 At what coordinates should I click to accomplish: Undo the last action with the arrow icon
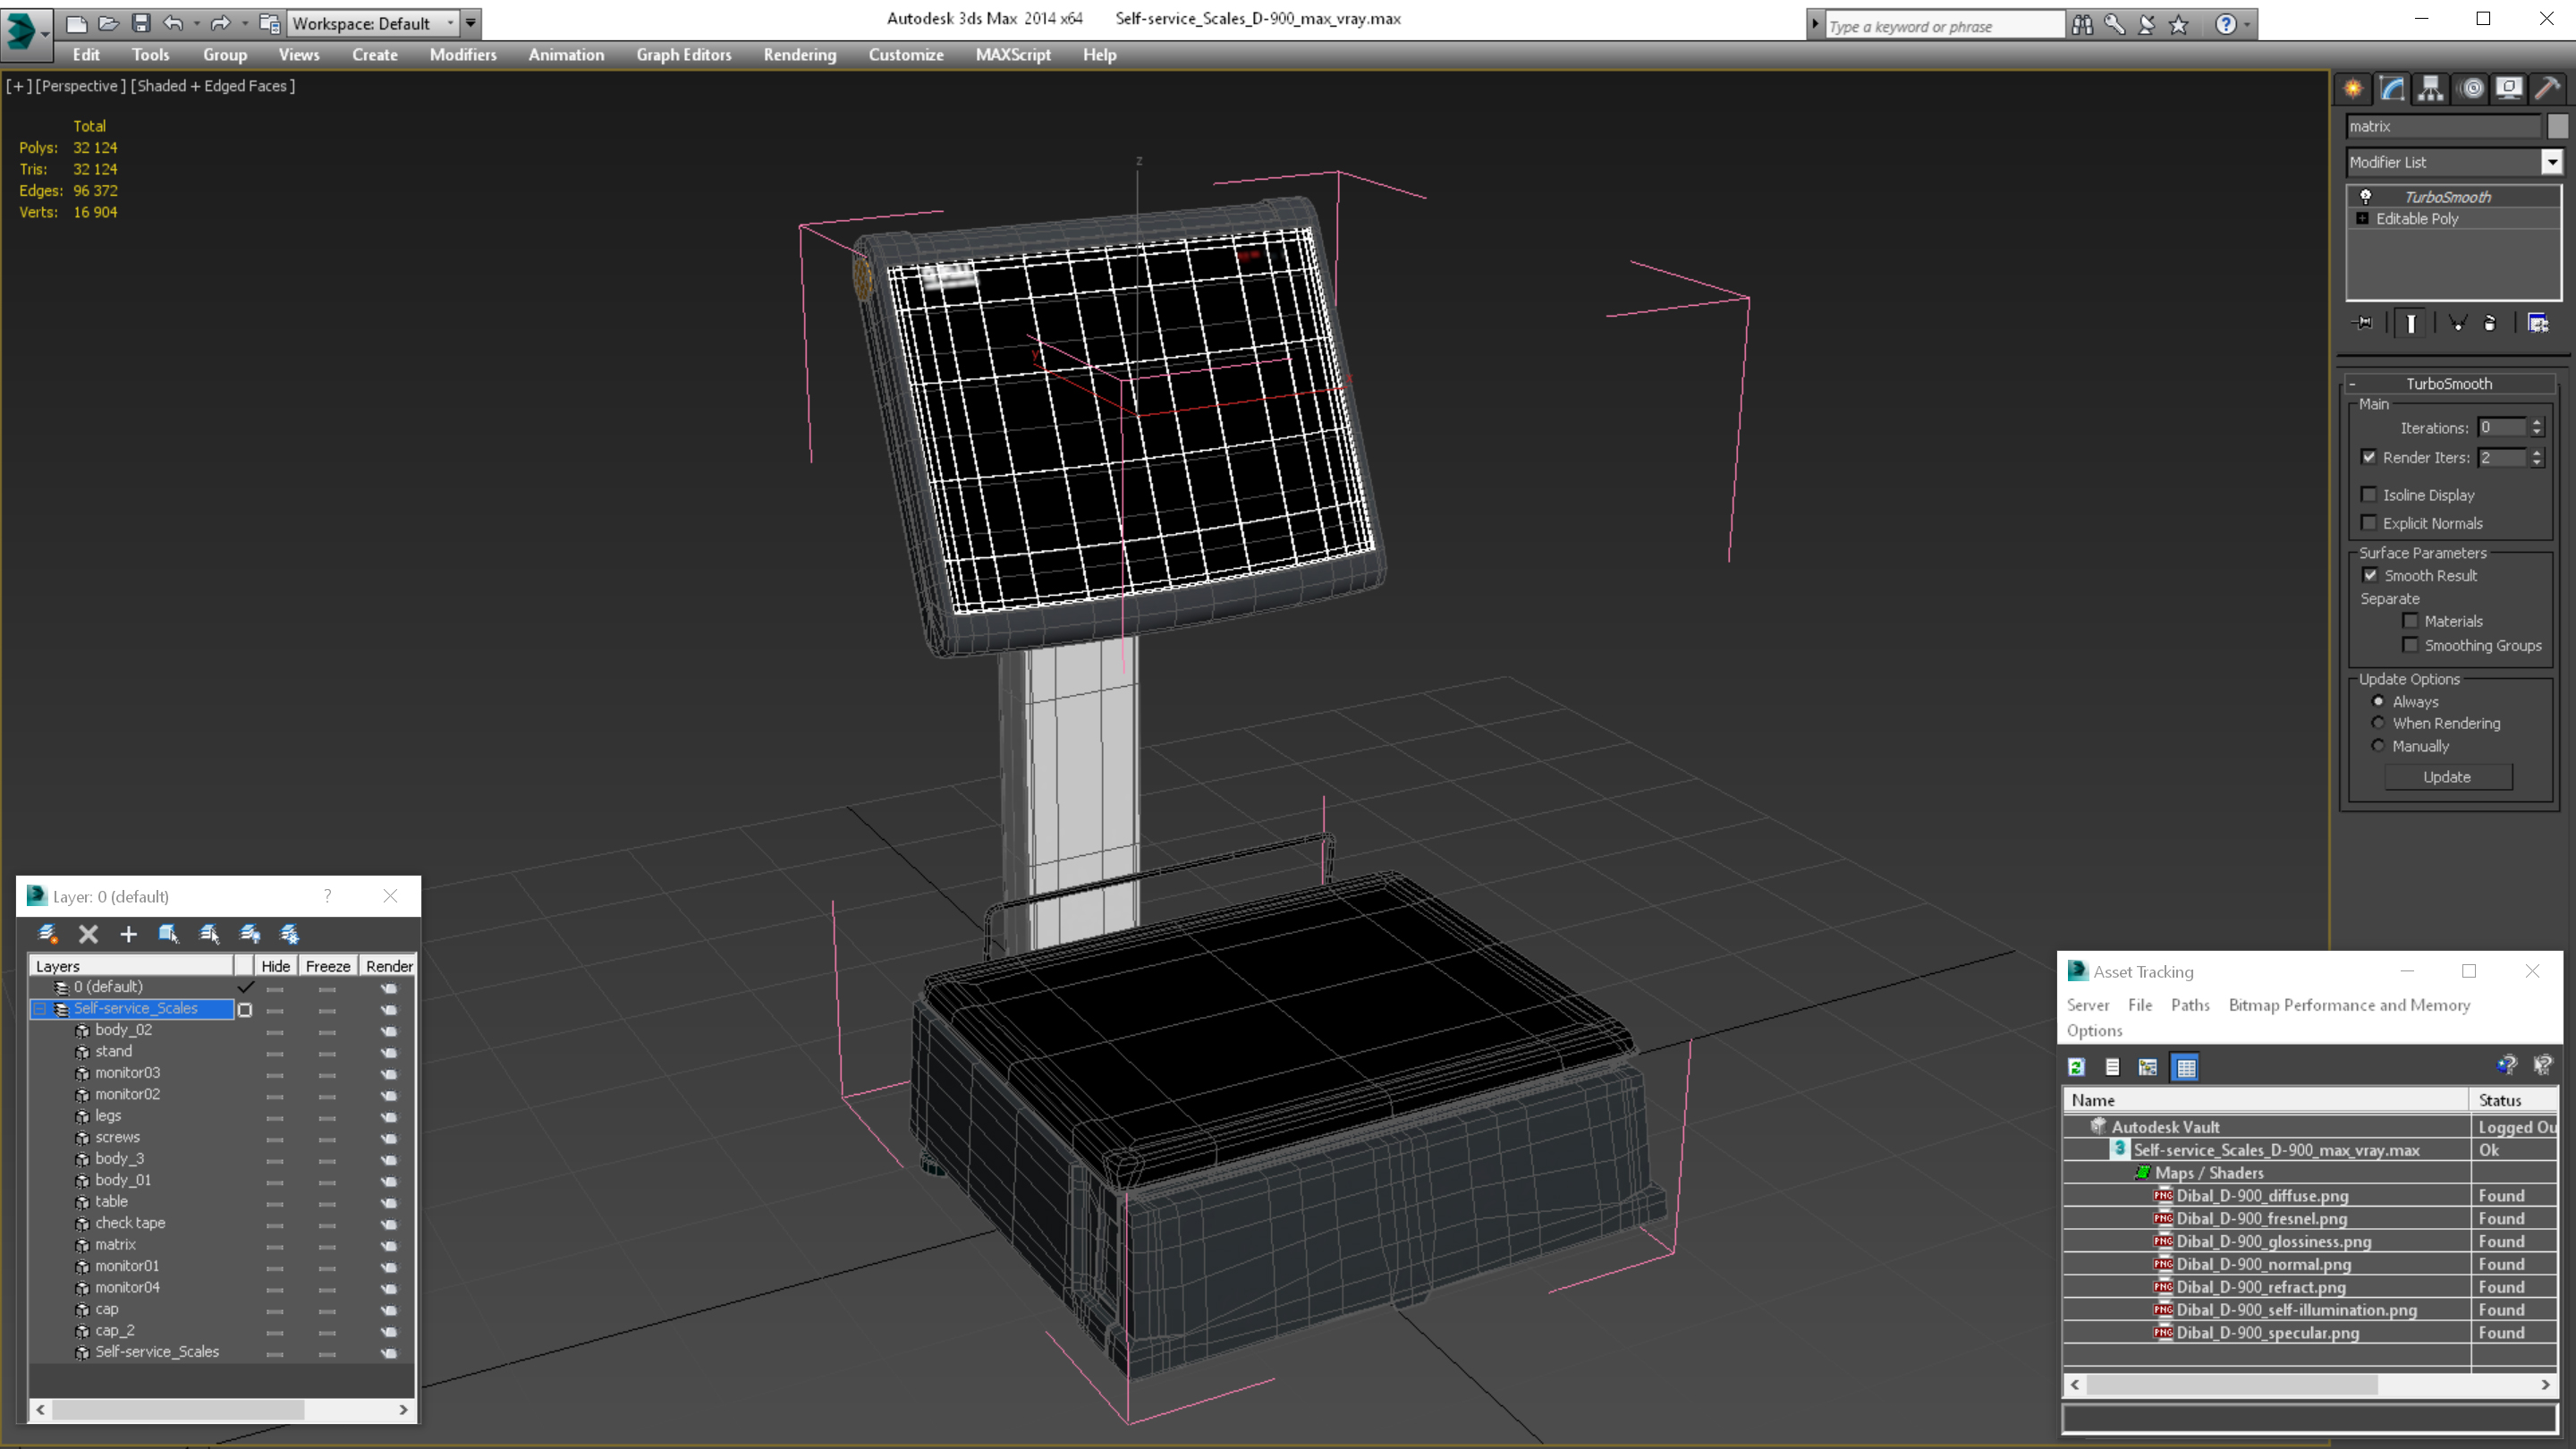point(173,22)
